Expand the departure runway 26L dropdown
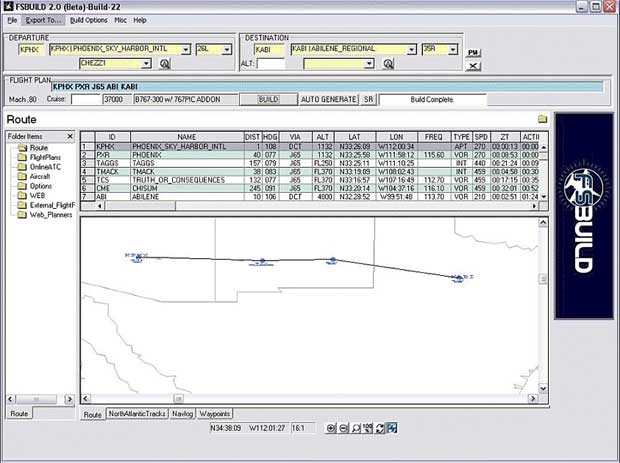The width and height of the screenshot is (620, 463). 227,49
